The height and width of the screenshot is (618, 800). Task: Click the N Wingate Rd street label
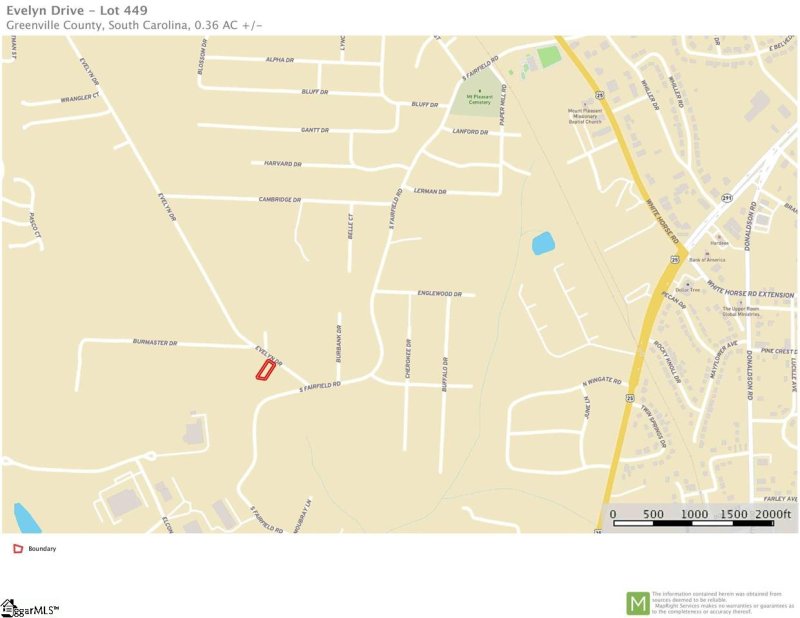602,382
